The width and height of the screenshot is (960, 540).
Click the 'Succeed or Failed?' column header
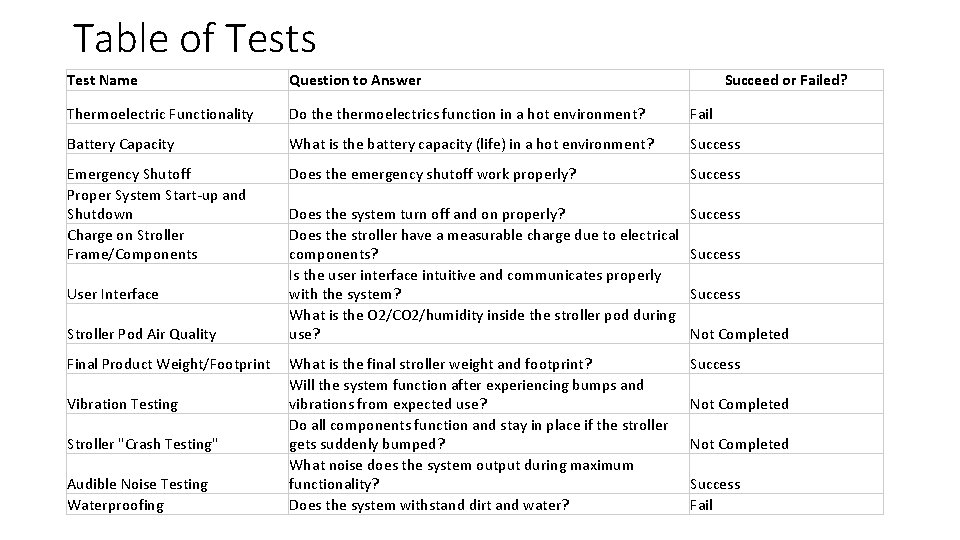pyautogui.click(x=786, y=80)
